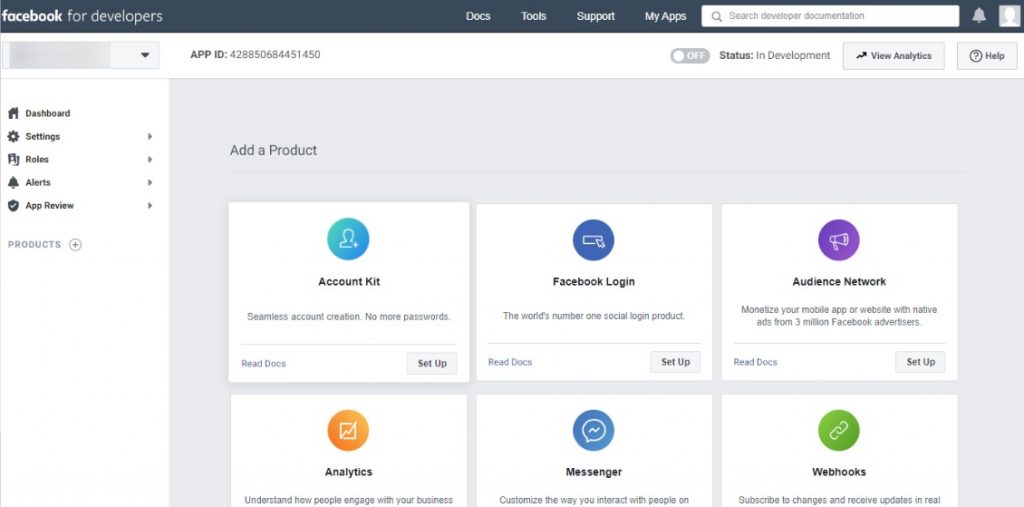Open Read Docs for Facebook Login
Viewport: 1024px width, 507px height.
(x=510, y=362)
